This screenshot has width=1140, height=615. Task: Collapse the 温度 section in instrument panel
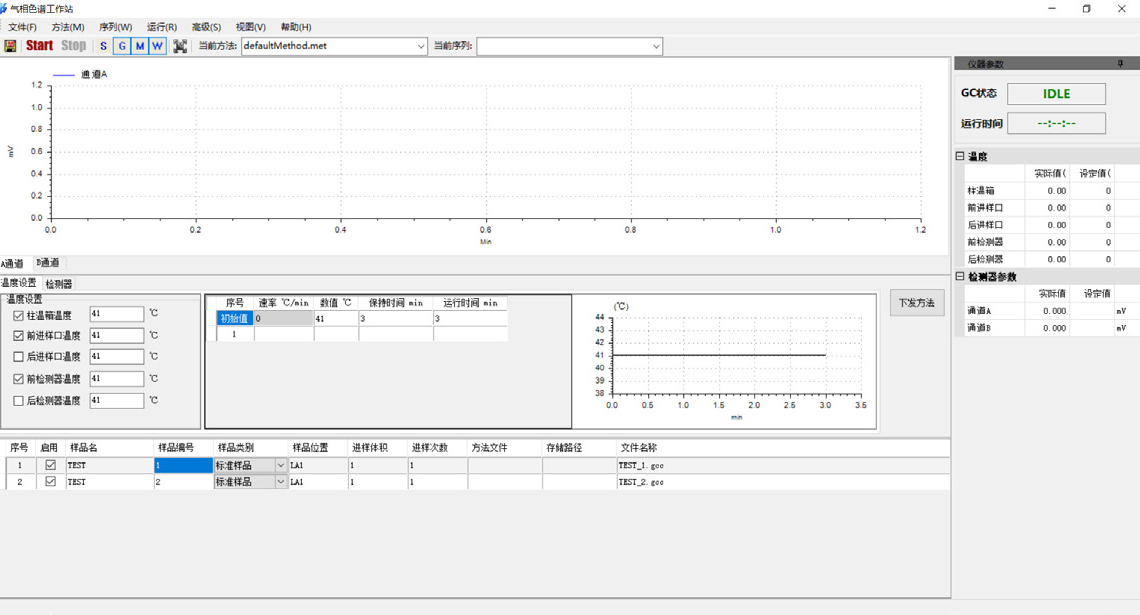coord(961,157)
